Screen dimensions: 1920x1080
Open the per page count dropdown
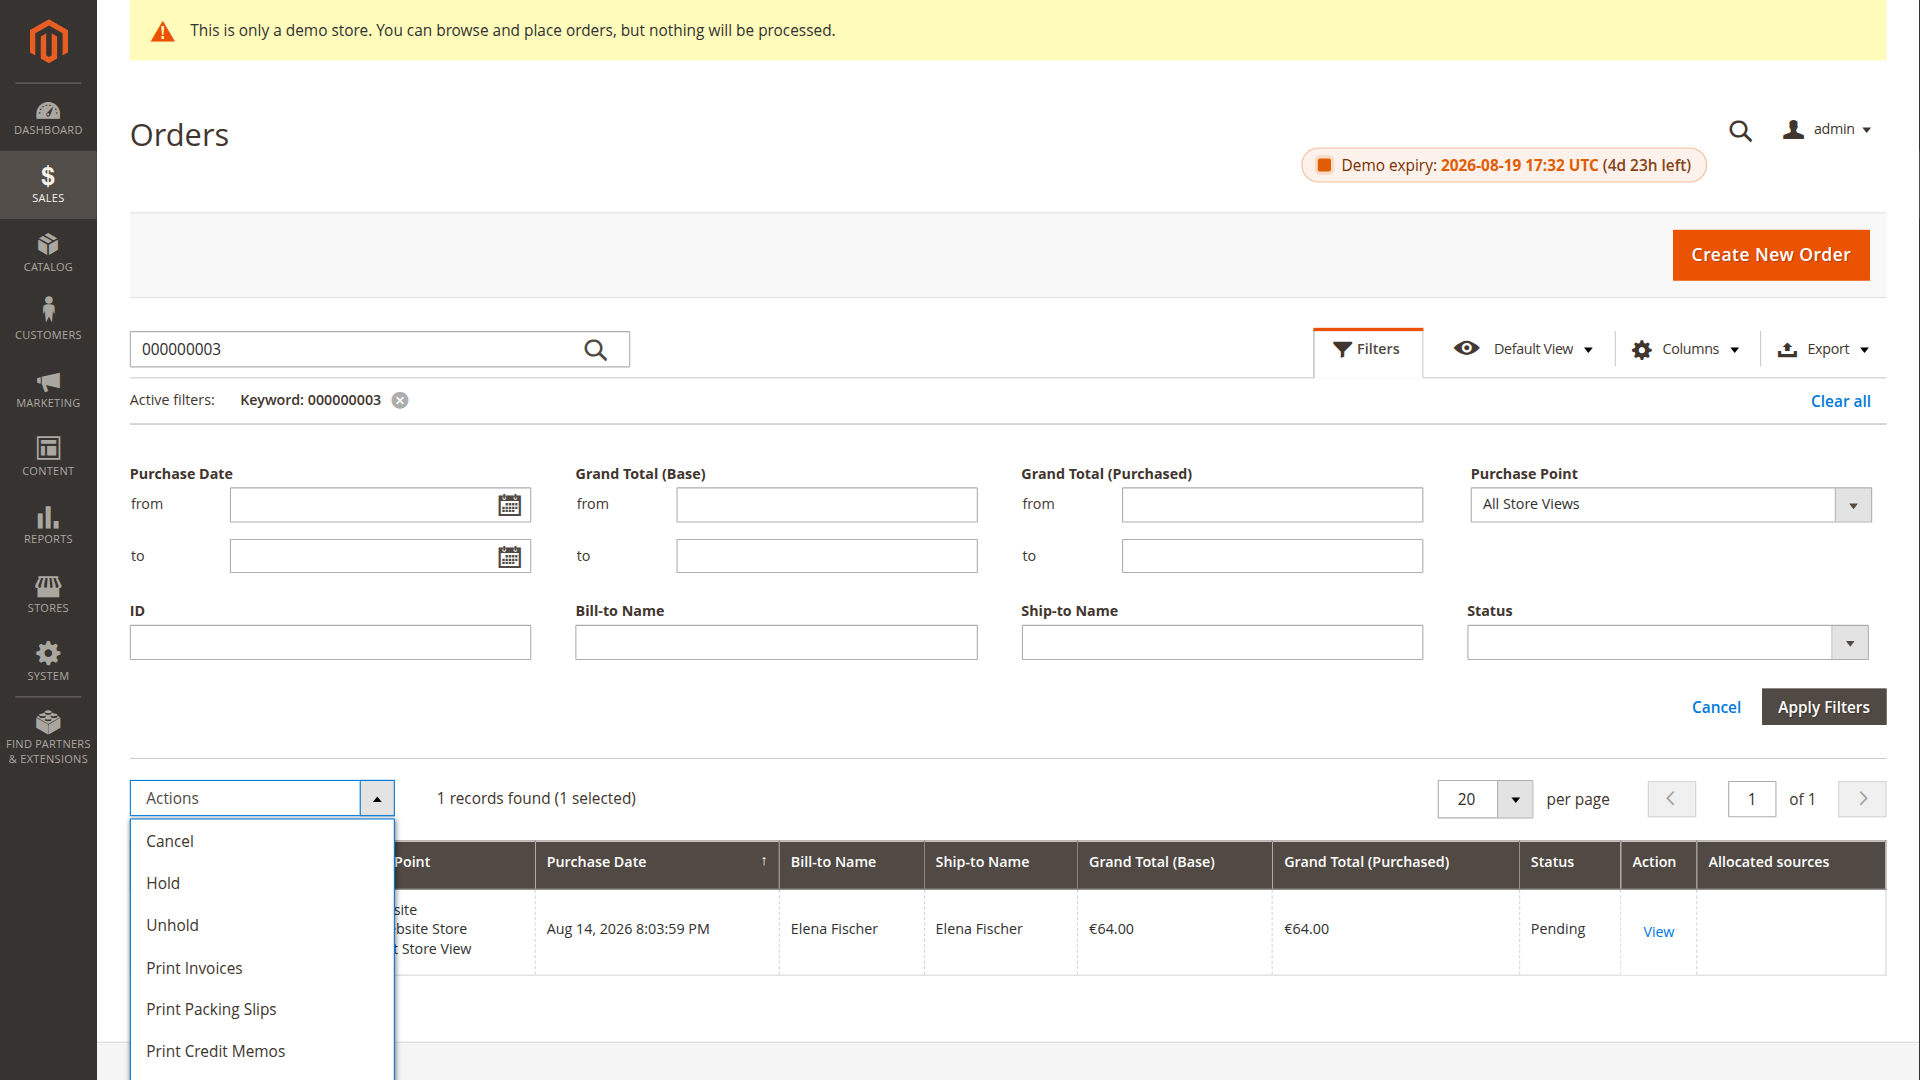pyautogui.click(x=1515, y=799)
